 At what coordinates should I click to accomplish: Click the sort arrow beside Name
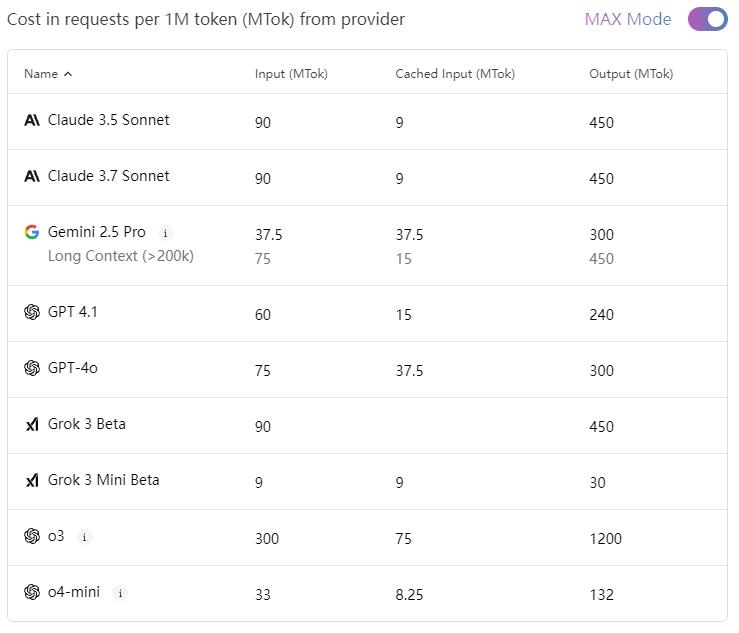pyautogui.click(x=68, y=74)
